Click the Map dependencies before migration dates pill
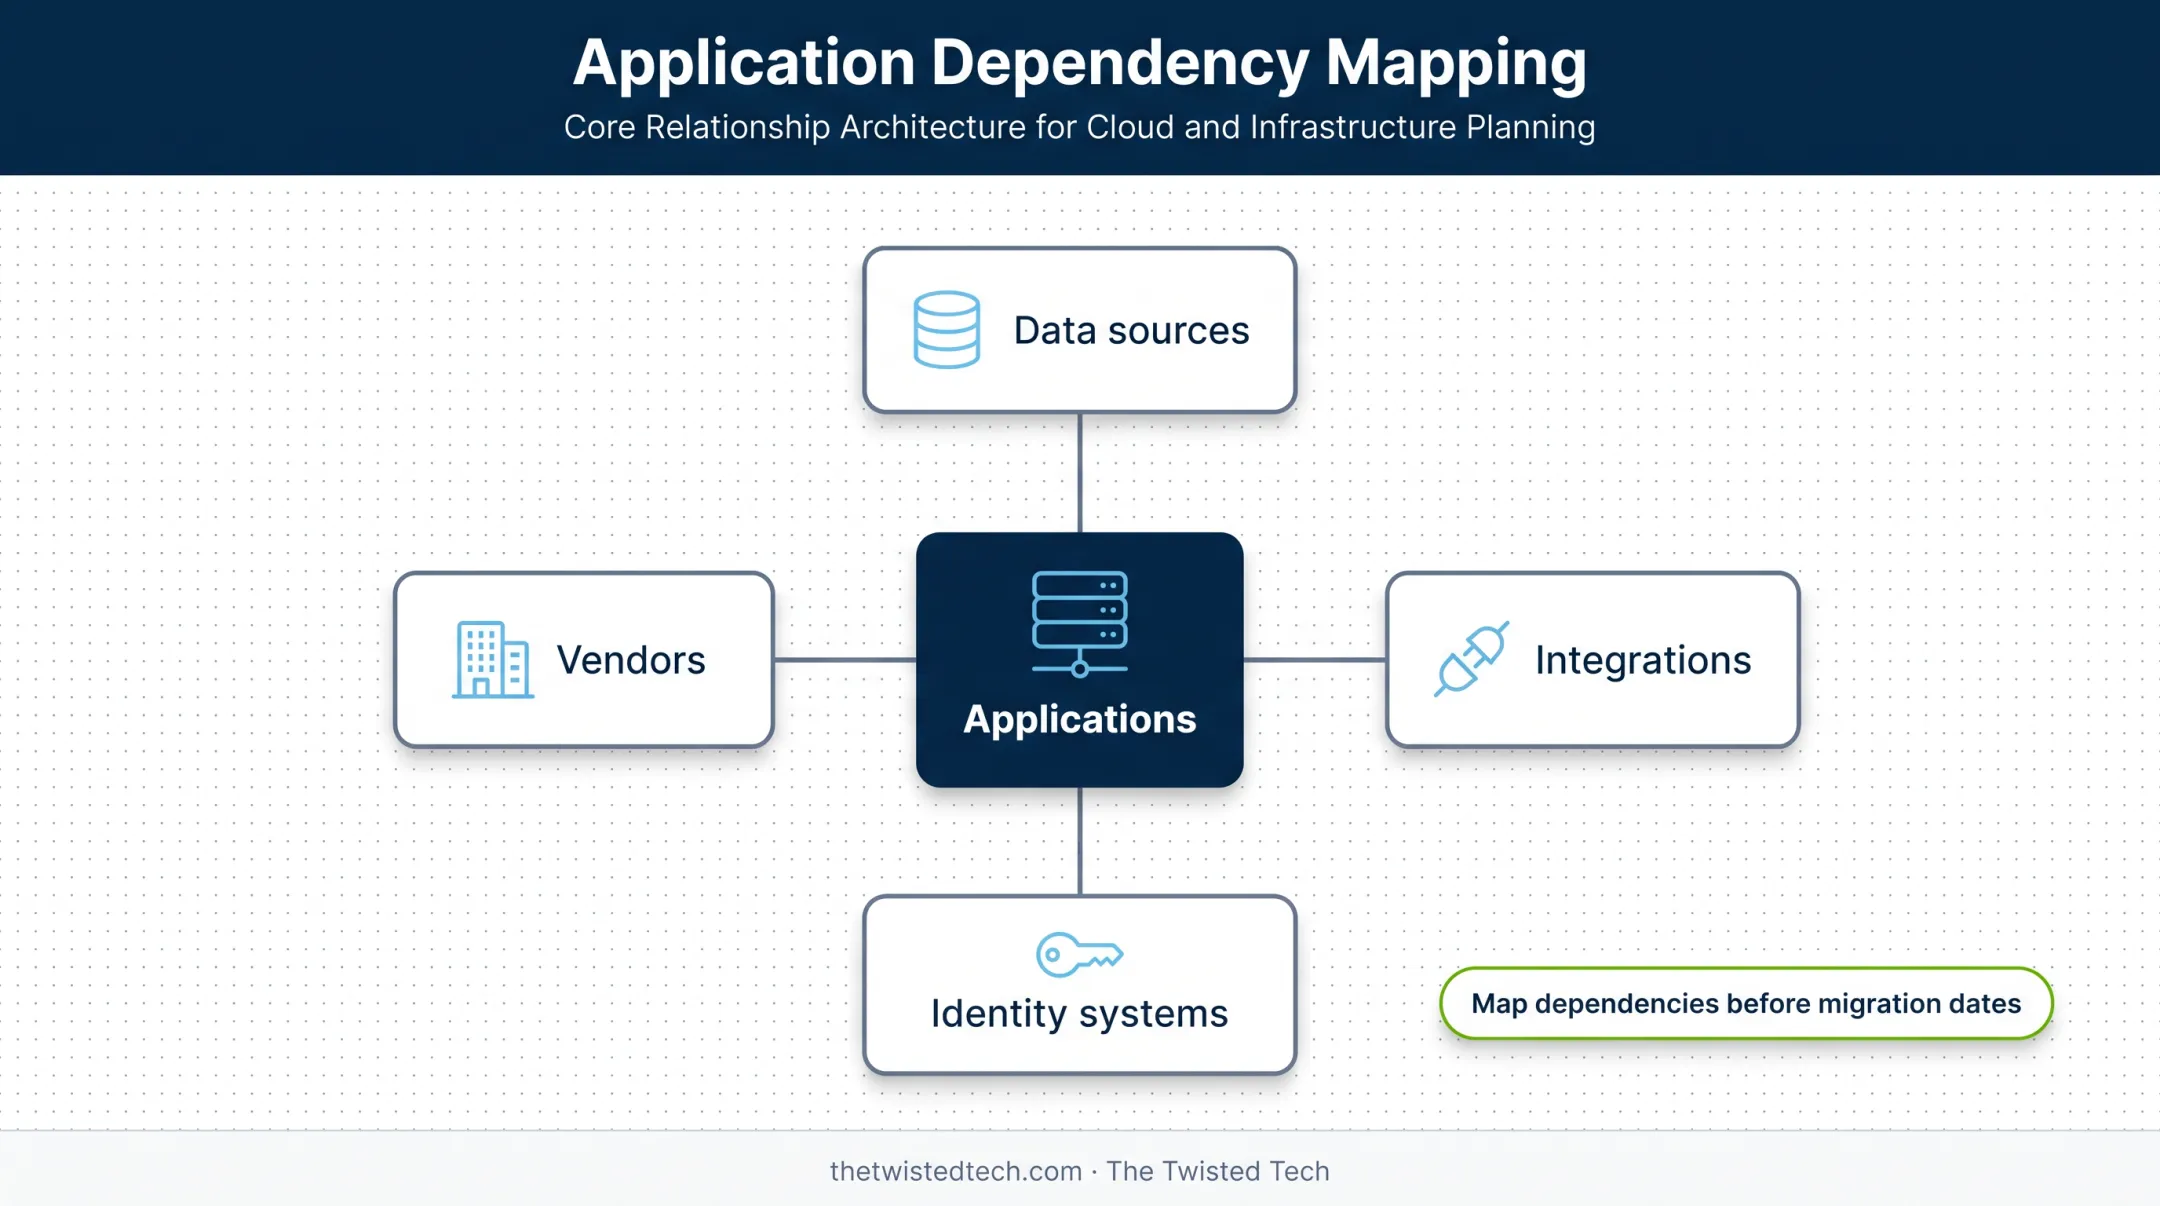This screenshot has height=1206, width=2160. [1746, 1003]
